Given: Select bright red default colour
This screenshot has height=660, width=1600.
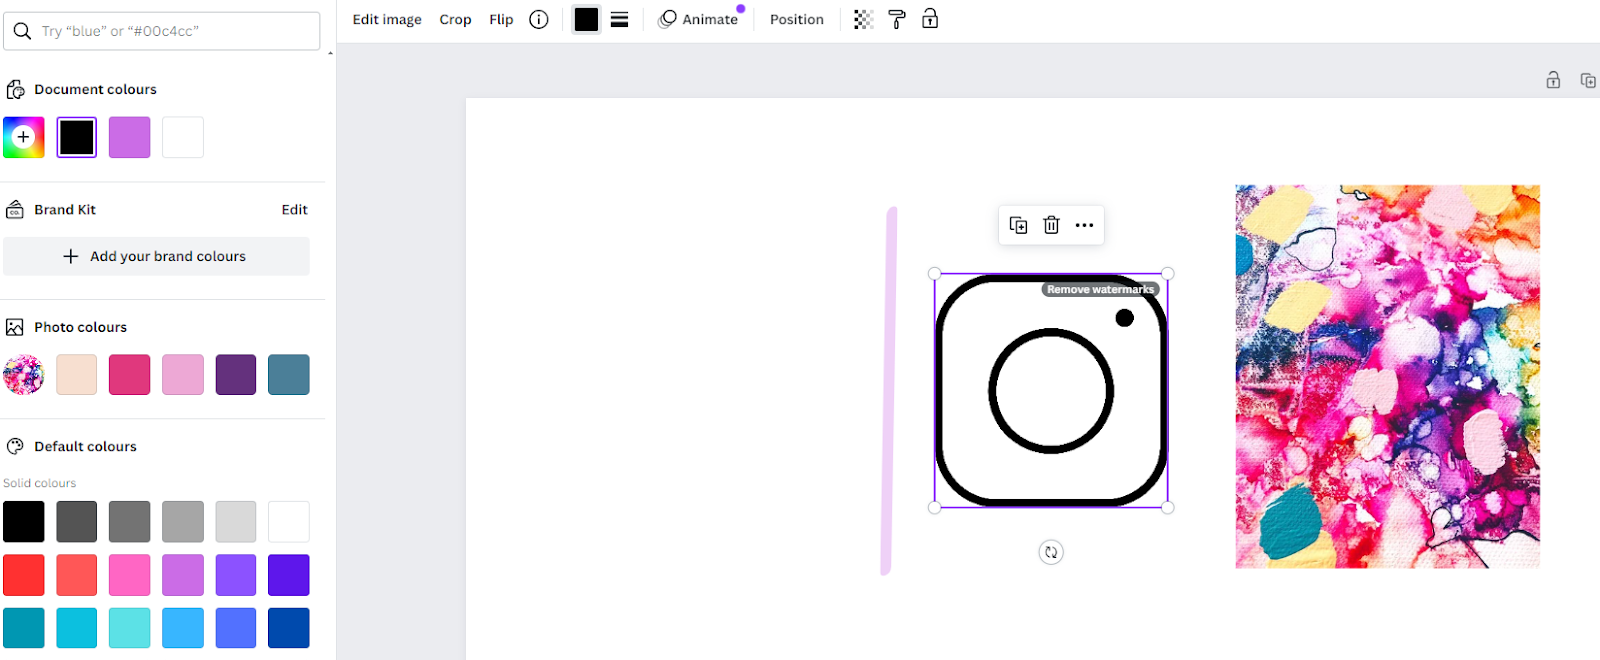Looking at the screenshot, I should click(x=24, y=575).
